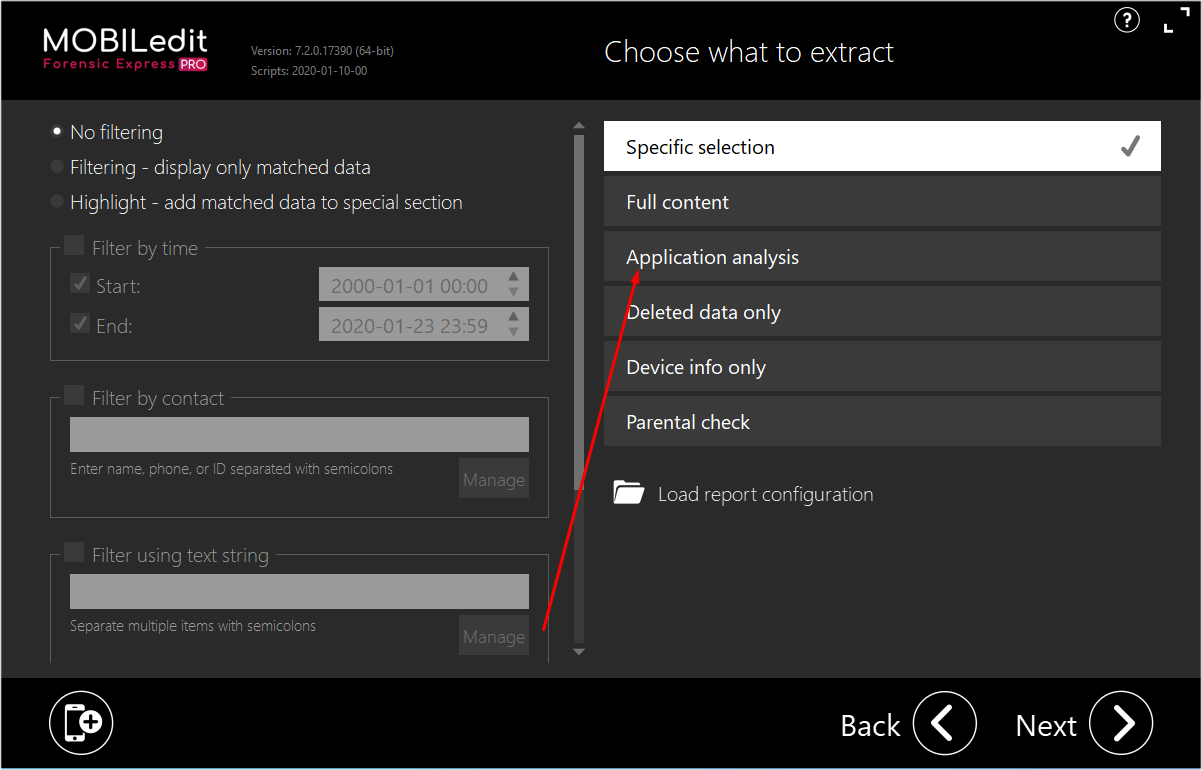Click the scrollbar down arrow of filter panel
The height and width of the screenshot is (770, 1202).
578,652
